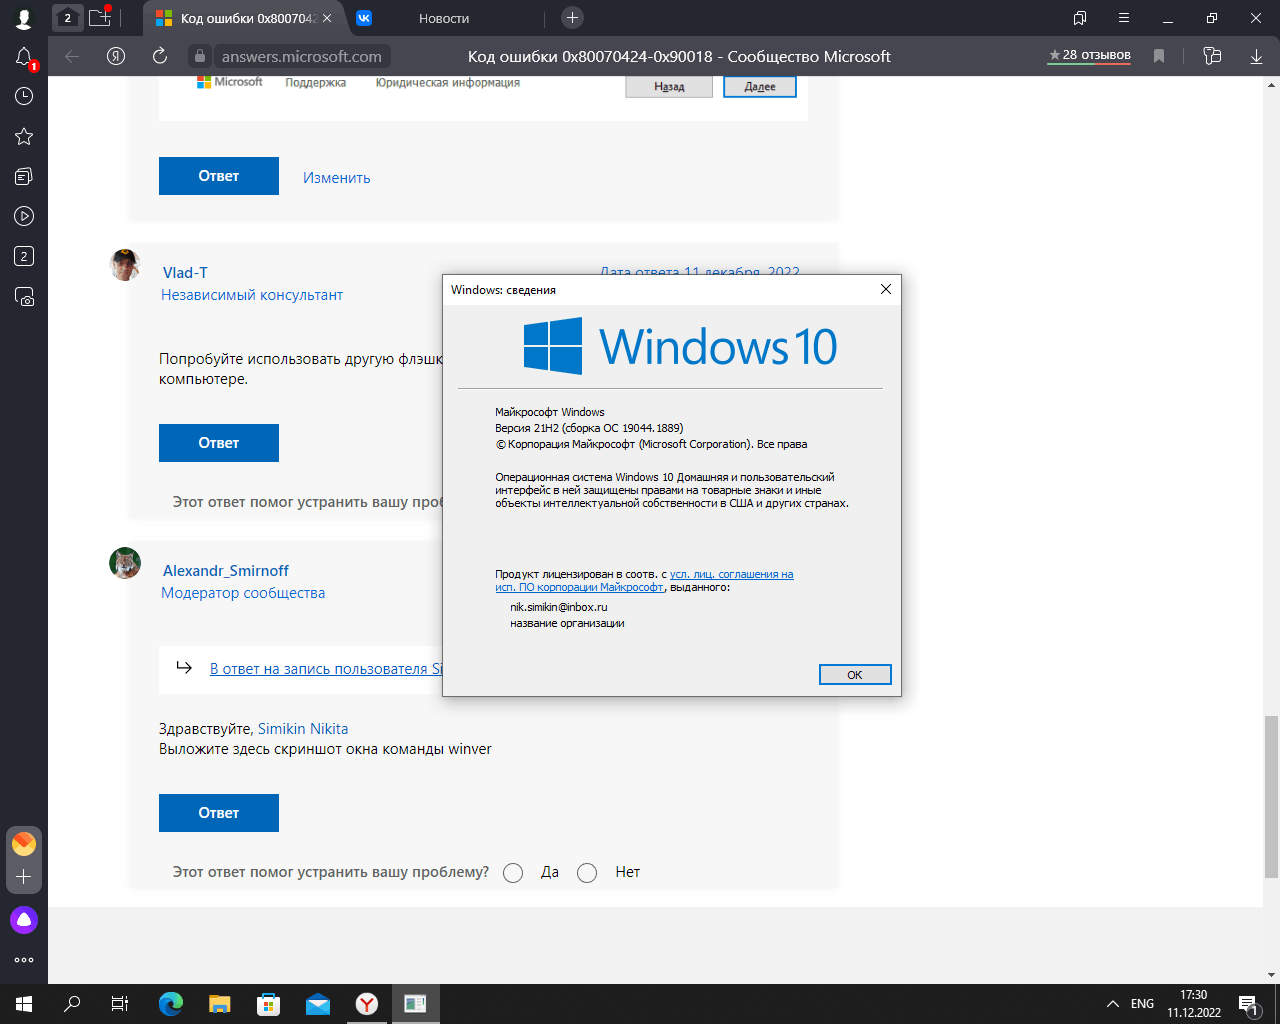1280x1024 pixels.
Task: Launch Microsoft Edge from the taskbar
Action: [x=171, y=1004]
